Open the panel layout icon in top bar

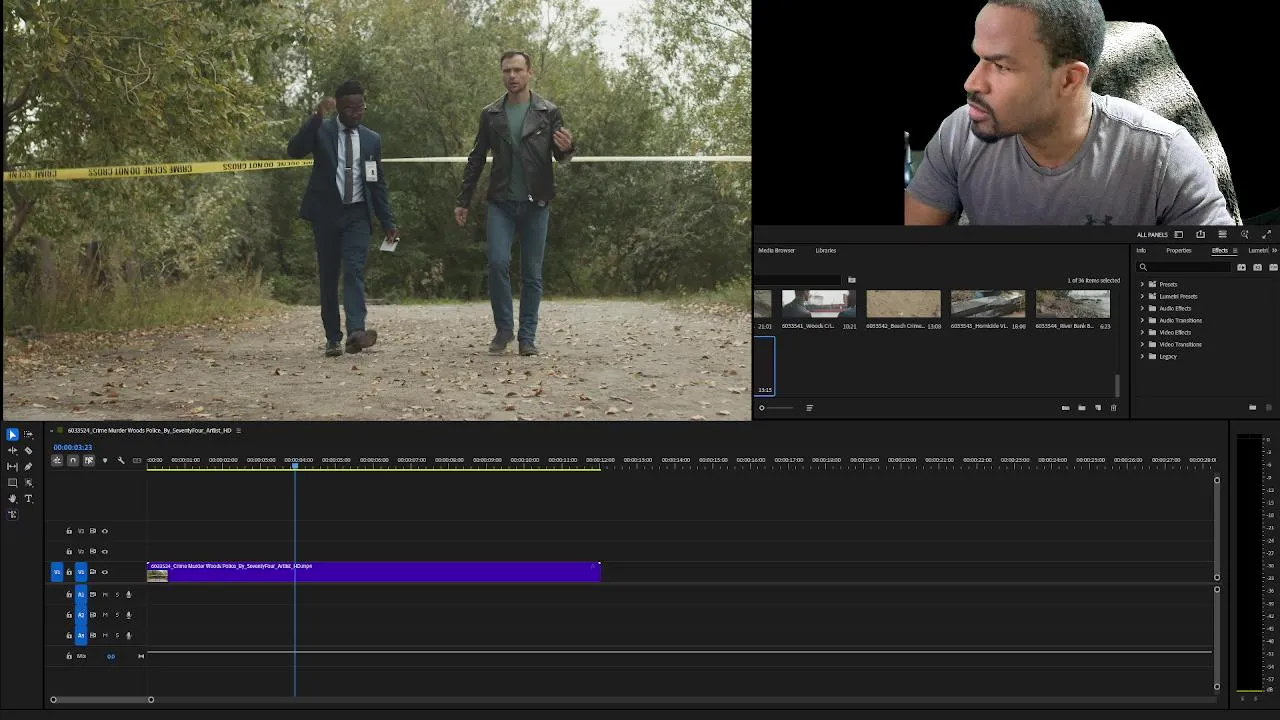click(1222, 234)
